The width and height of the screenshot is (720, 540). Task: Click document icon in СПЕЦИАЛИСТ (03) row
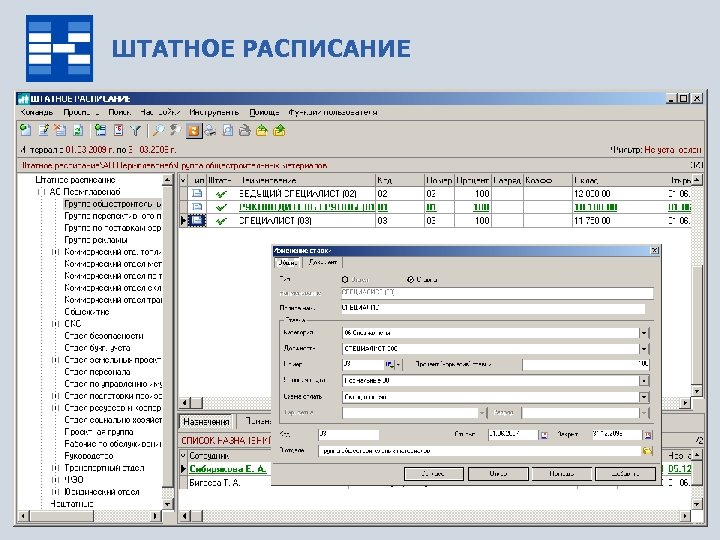[197, 221]
